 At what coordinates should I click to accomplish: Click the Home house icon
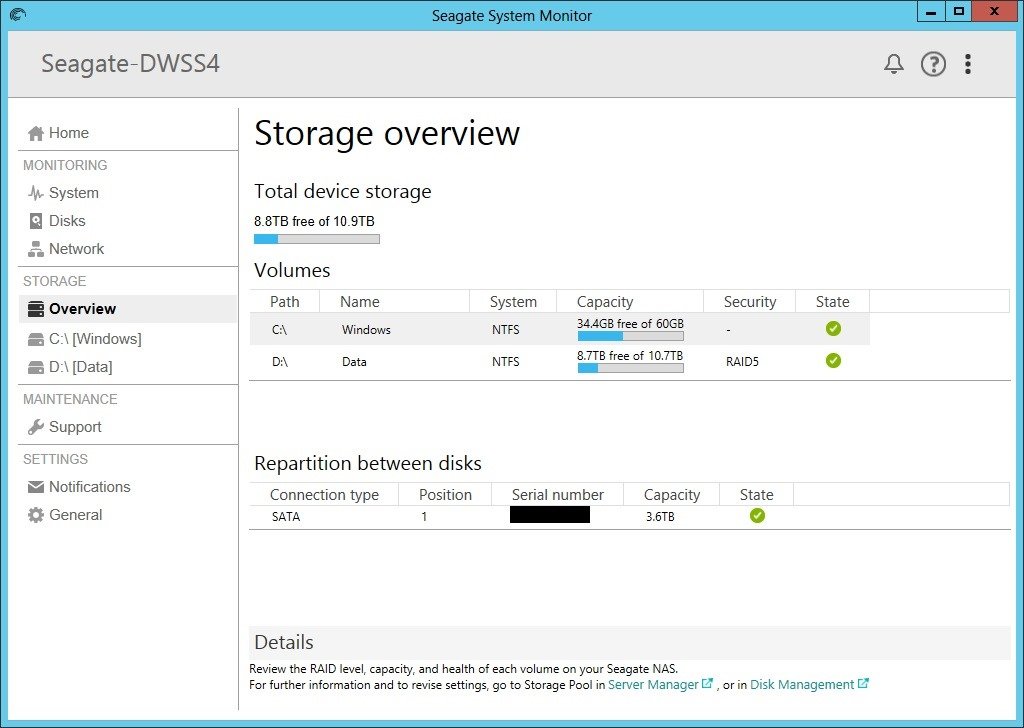[36, 133]
